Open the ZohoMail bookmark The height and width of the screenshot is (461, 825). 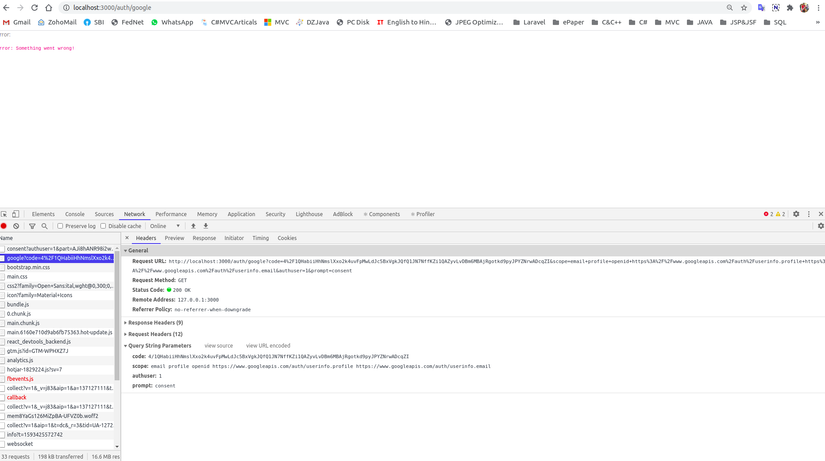[57, 22]
